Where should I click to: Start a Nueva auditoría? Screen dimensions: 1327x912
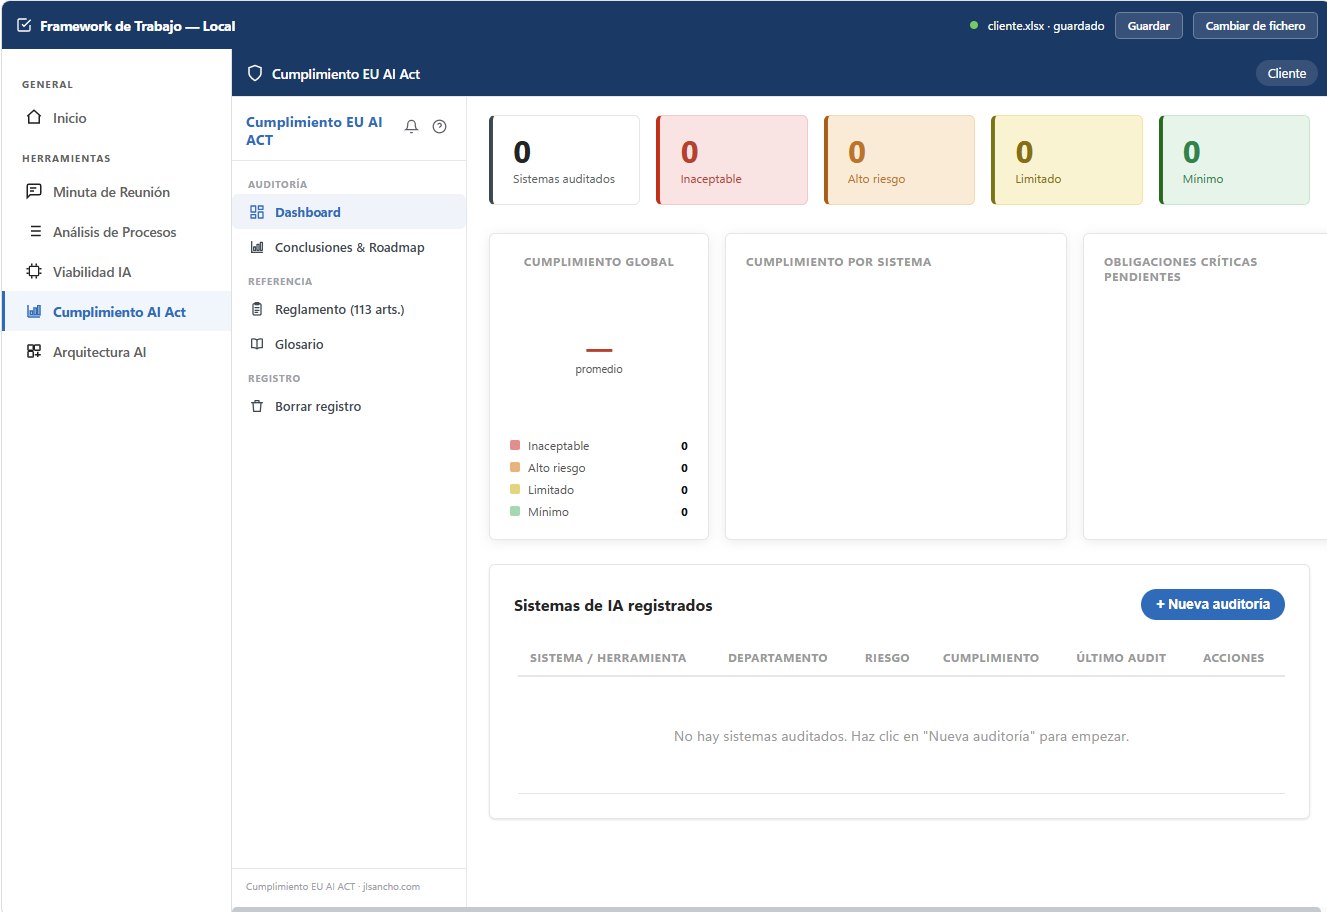(x=1213, y=604)
